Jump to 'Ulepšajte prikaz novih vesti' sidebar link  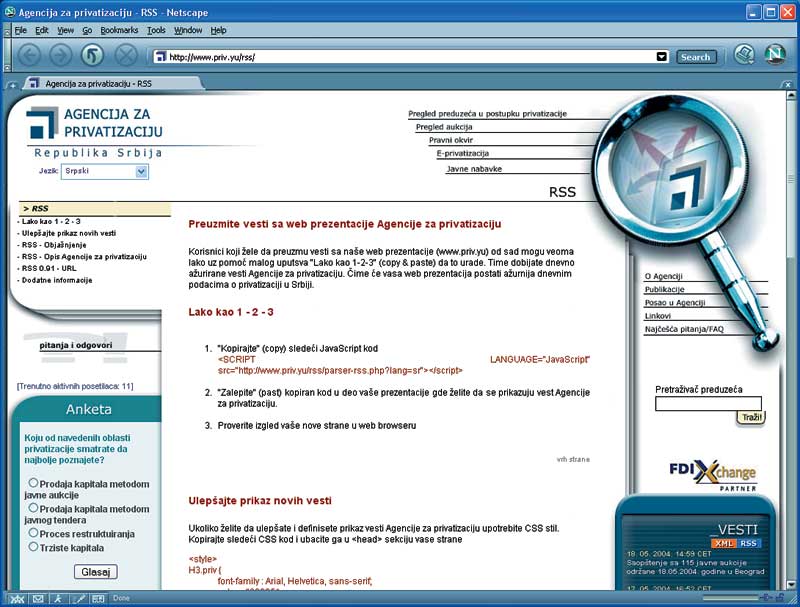[x=69, y=233]
